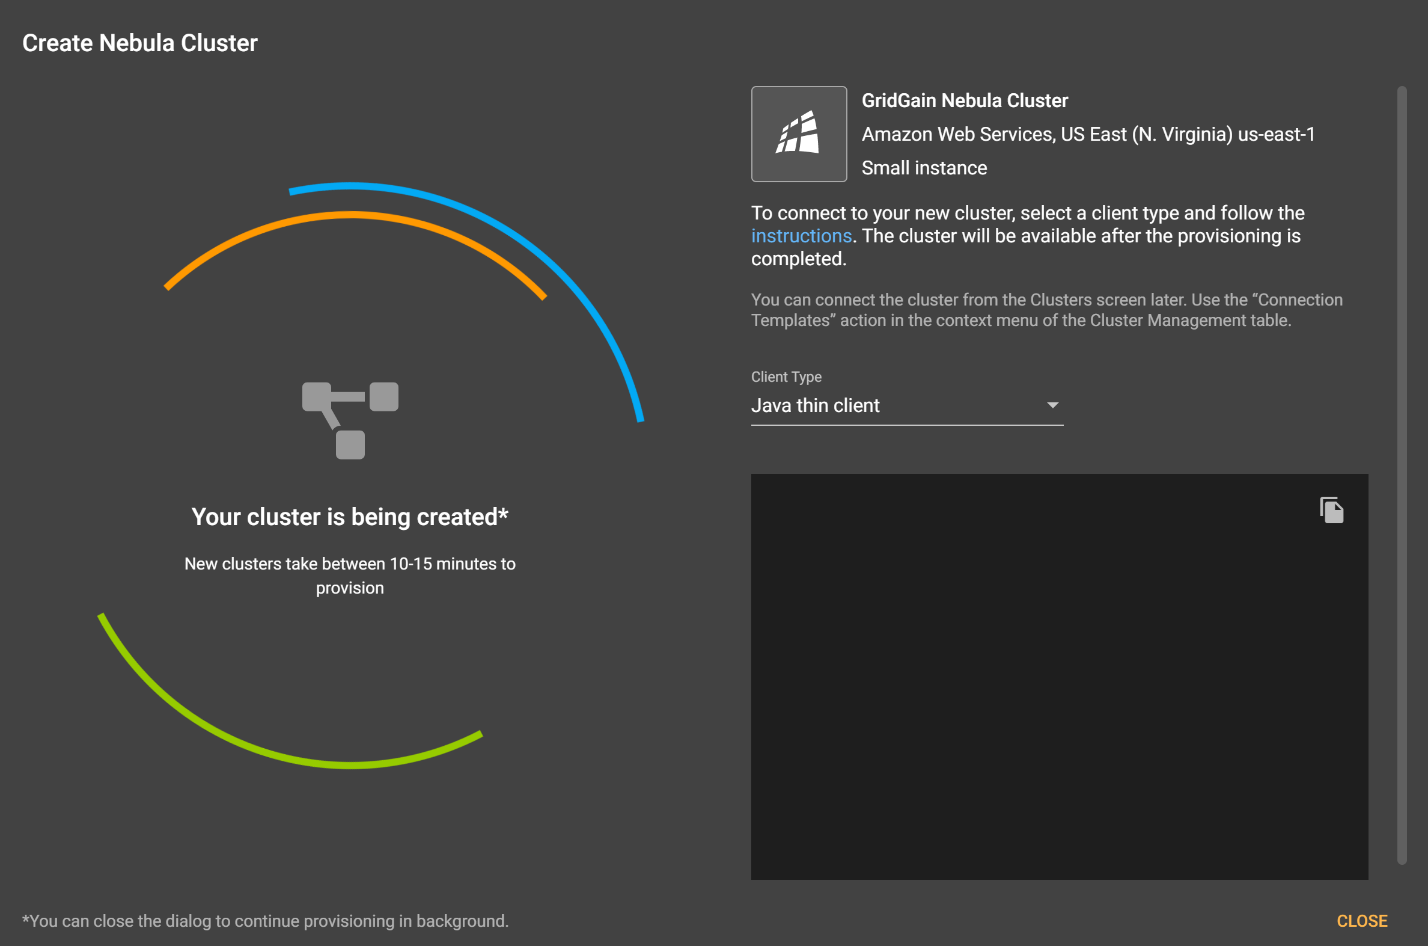Close the Create Nebula Cluster dialog

[1362, 921]
